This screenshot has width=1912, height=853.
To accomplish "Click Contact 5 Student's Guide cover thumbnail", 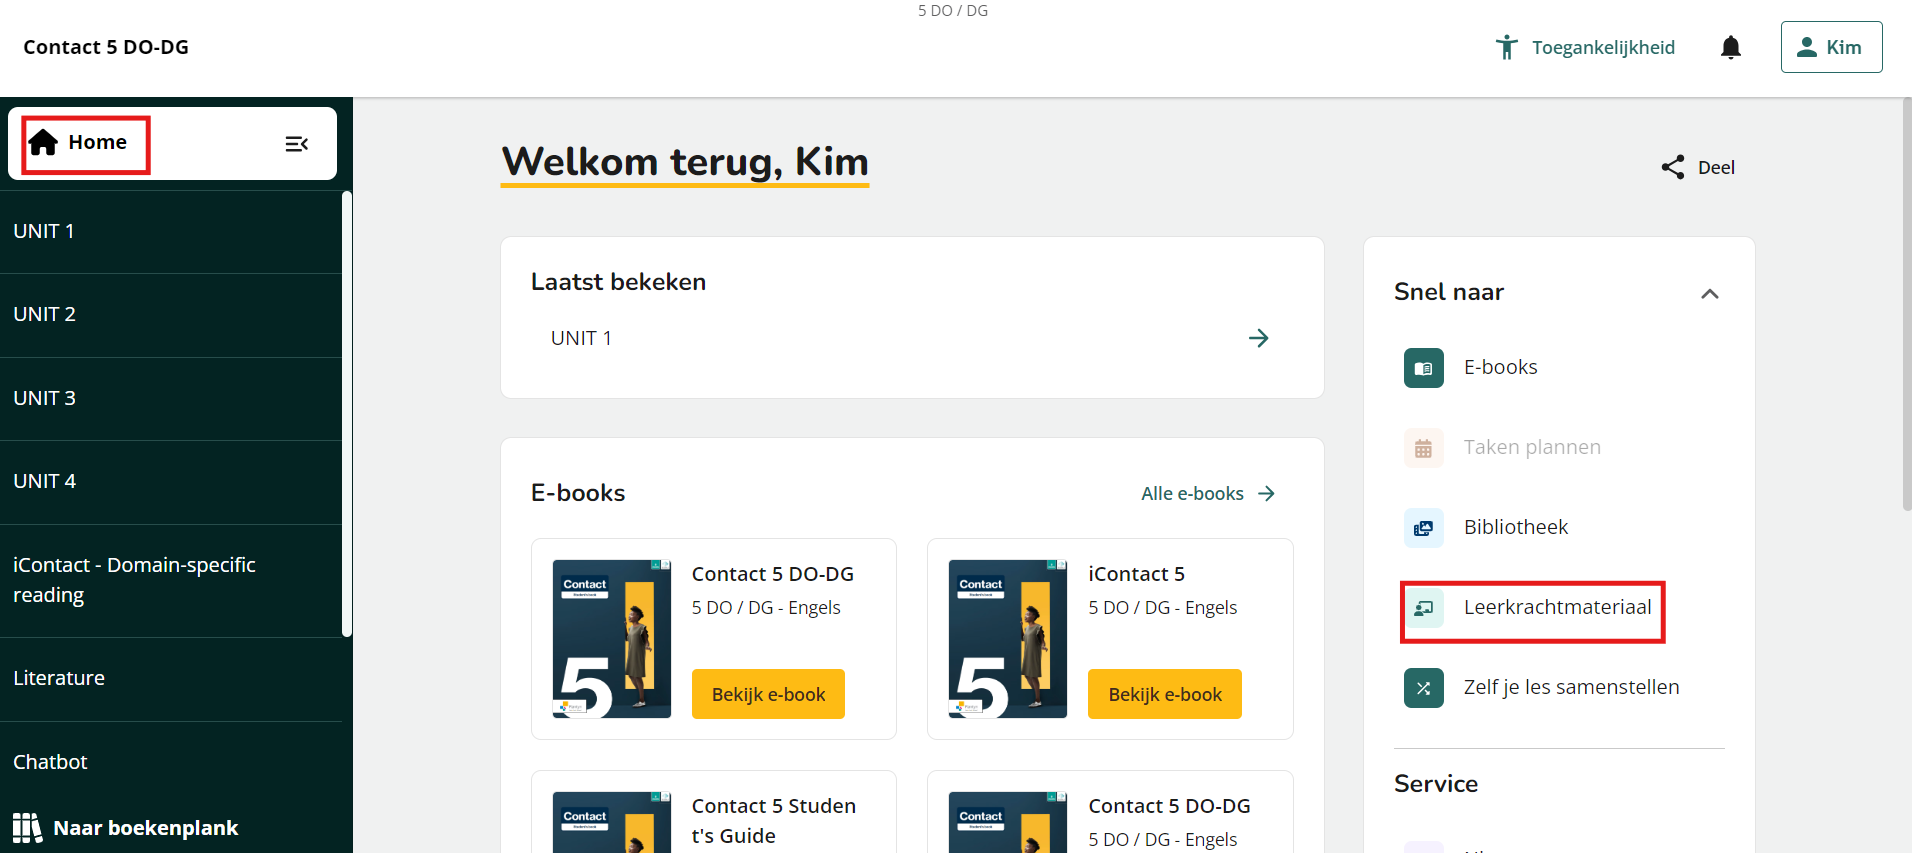I will [x=612, y=822].
